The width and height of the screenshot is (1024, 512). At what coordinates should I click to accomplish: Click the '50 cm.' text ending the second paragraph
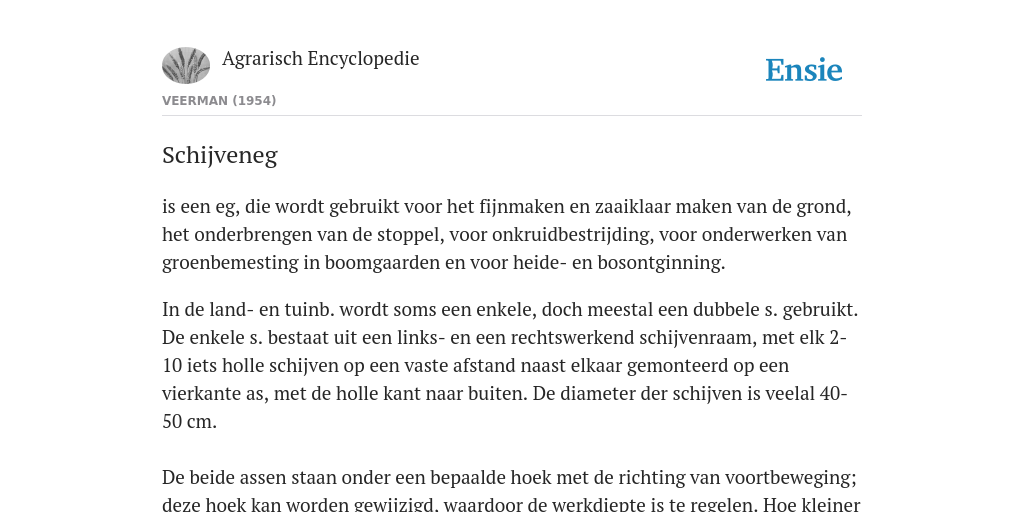pos(189,422)
